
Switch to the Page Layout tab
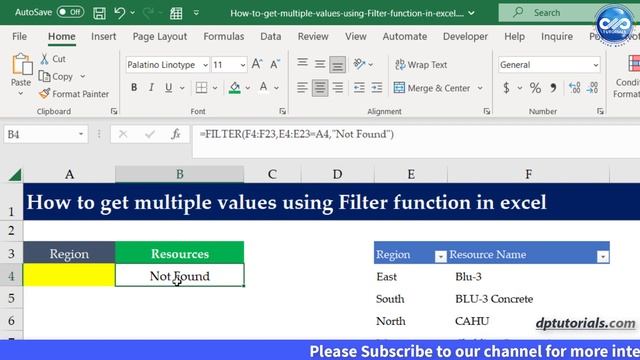tap(160, 36)
